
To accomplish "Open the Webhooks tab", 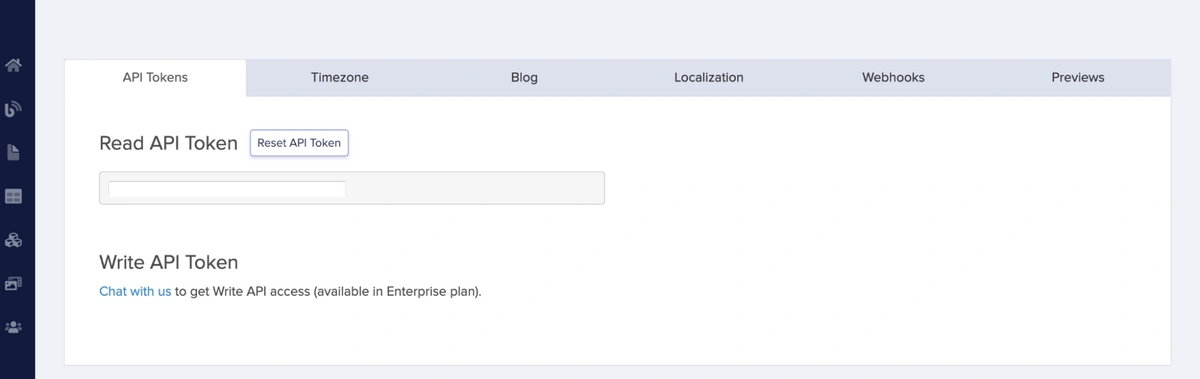I will coord(893,77).
